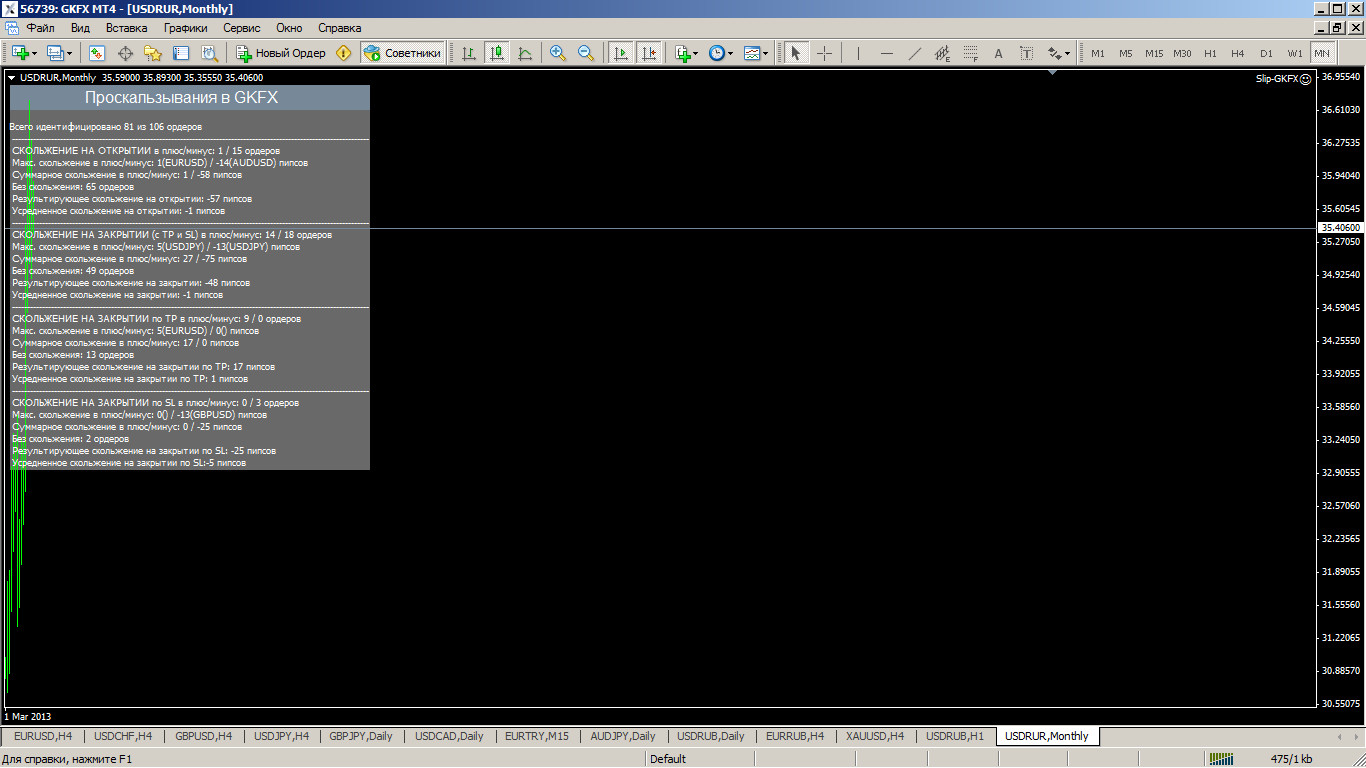Viewport: 1366px width, 768px height.
Task: Switch chart to line chart
Action: pyautogui.click(x=525, y=53)
